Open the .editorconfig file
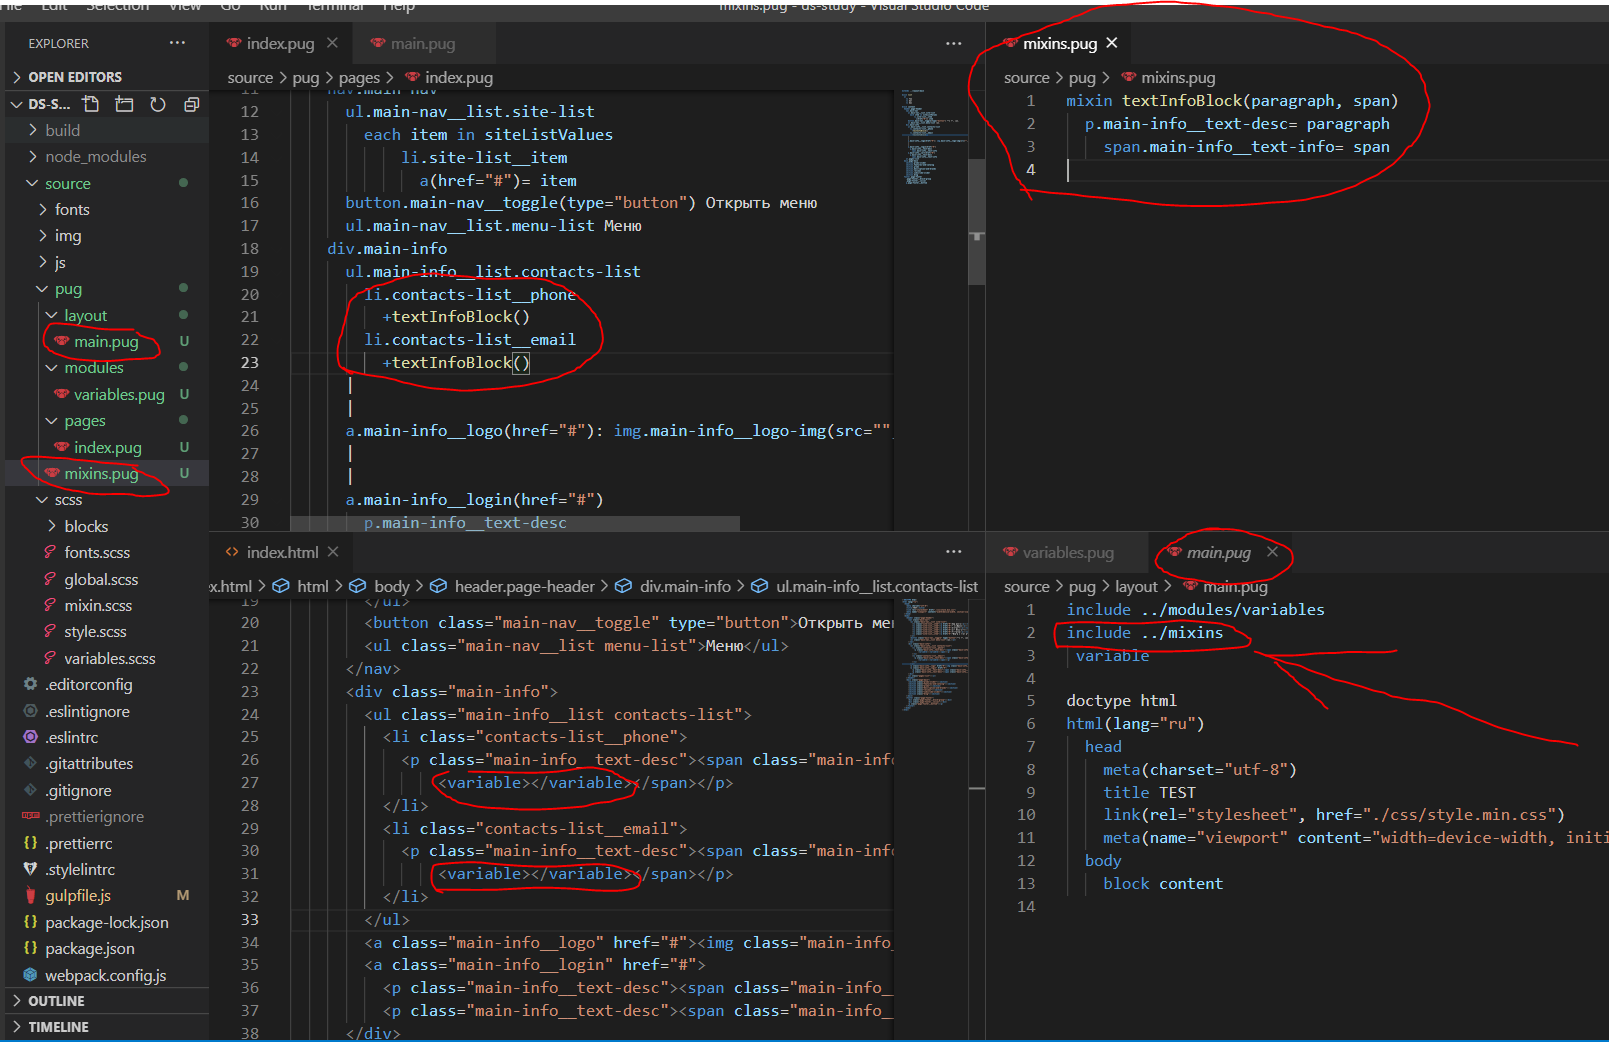The height and width of the screenshot is (1042, 1609). point(88,685)
